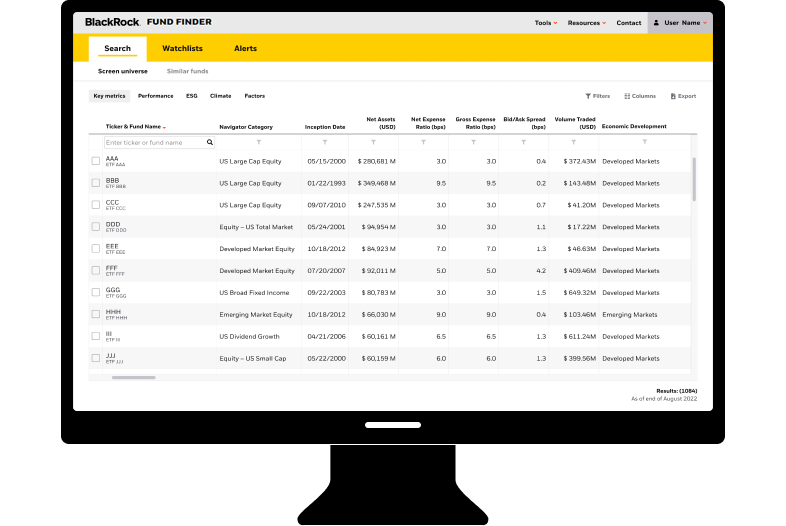Screen dimensions: 786x526
Task: Click the Filters funnel icon
Action: pos(588,96)
